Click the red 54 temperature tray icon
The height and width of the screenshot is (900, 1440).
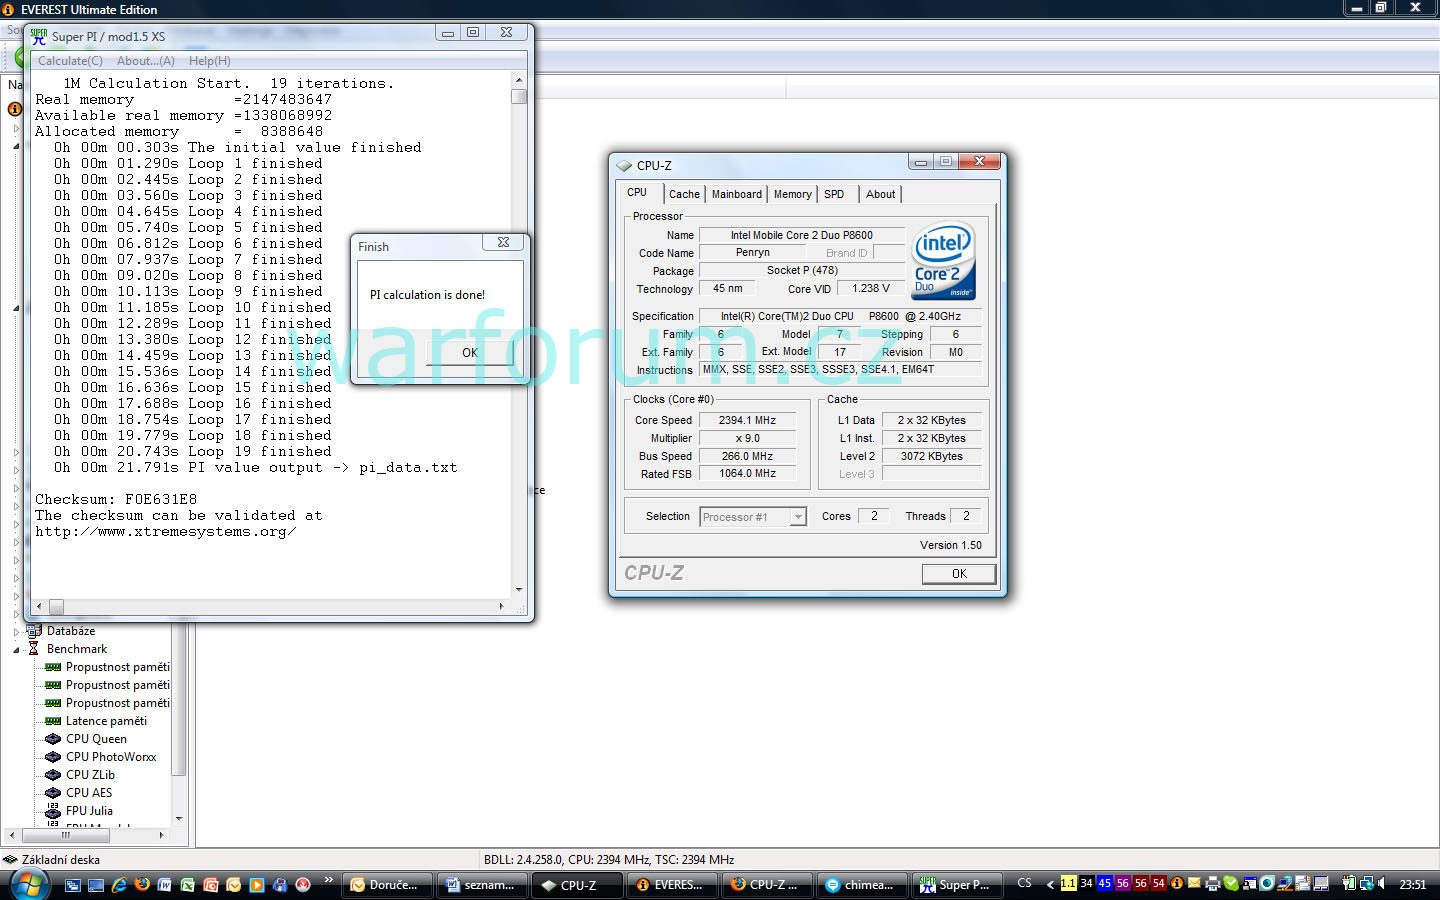tap(1159, 884)
